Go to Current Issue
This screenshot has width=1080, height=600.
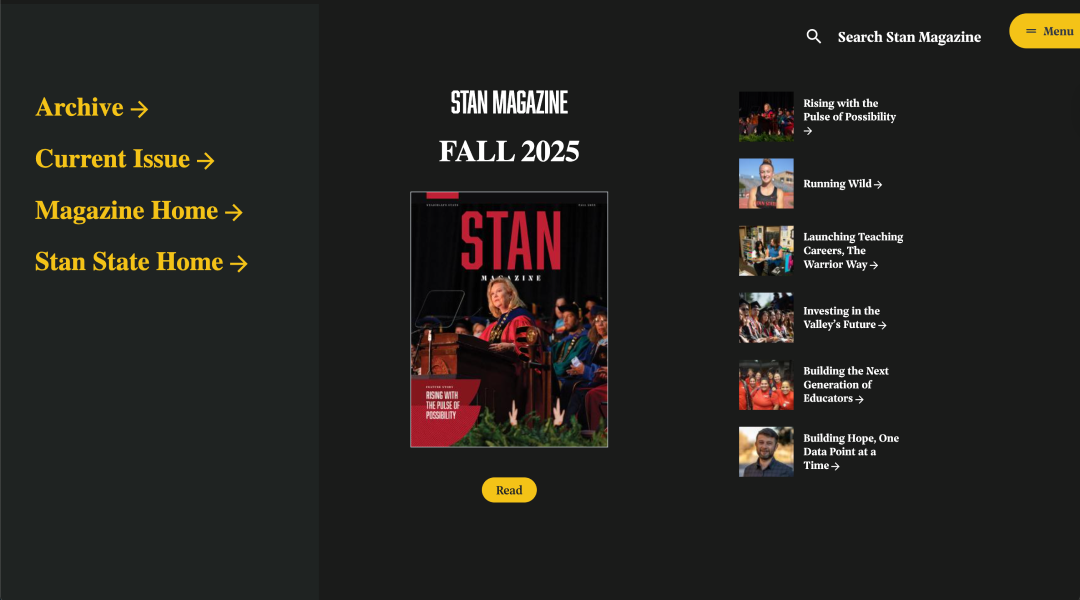pos(125,159)
